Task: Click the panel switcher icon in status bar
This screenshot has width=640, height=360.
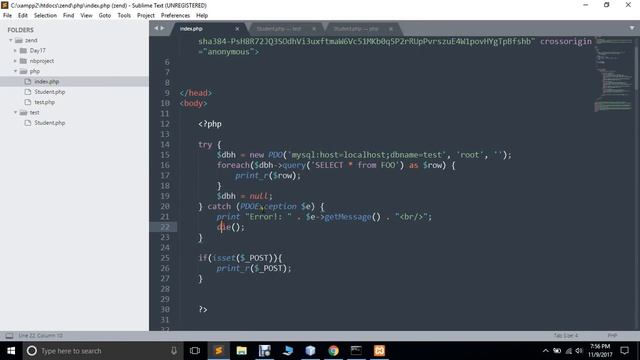Action: click(x=9, y=336)
